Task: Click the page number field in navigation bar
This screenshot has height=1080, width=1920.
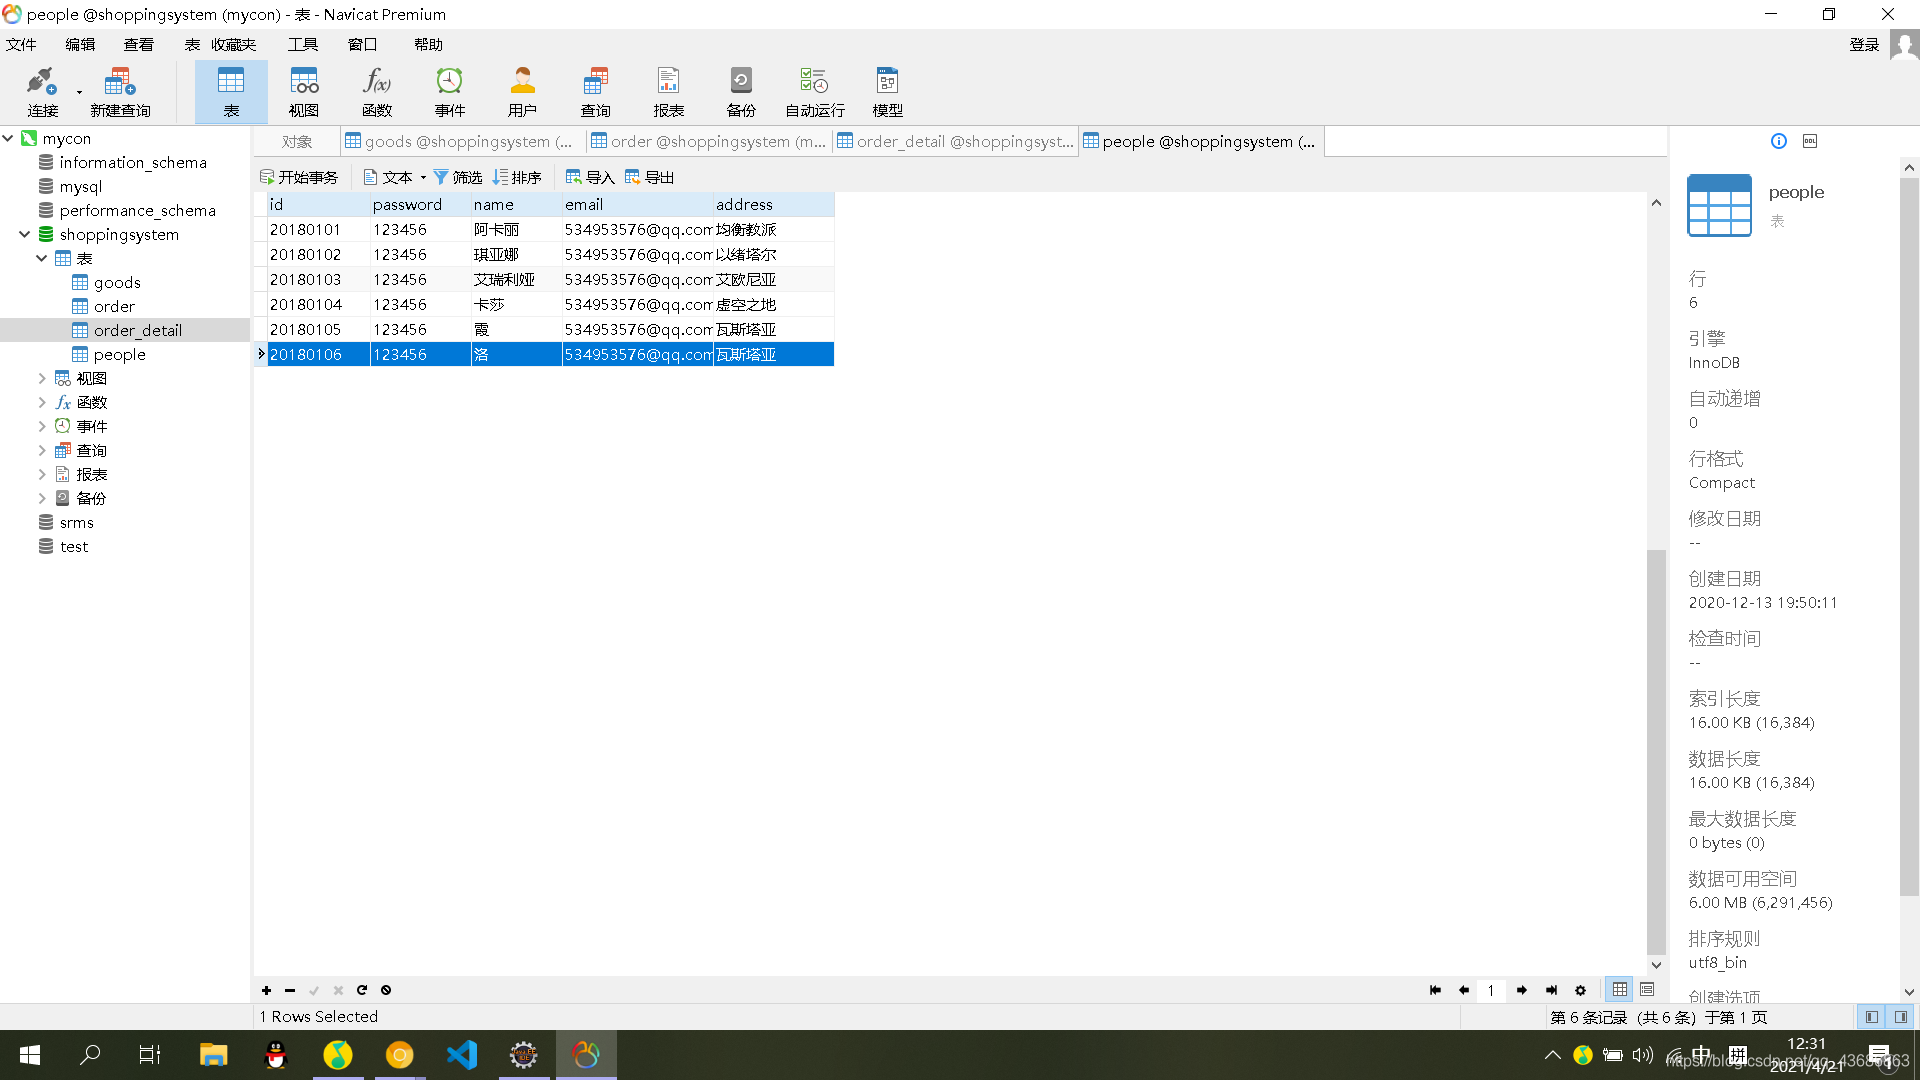Action: coord(1491,990)
